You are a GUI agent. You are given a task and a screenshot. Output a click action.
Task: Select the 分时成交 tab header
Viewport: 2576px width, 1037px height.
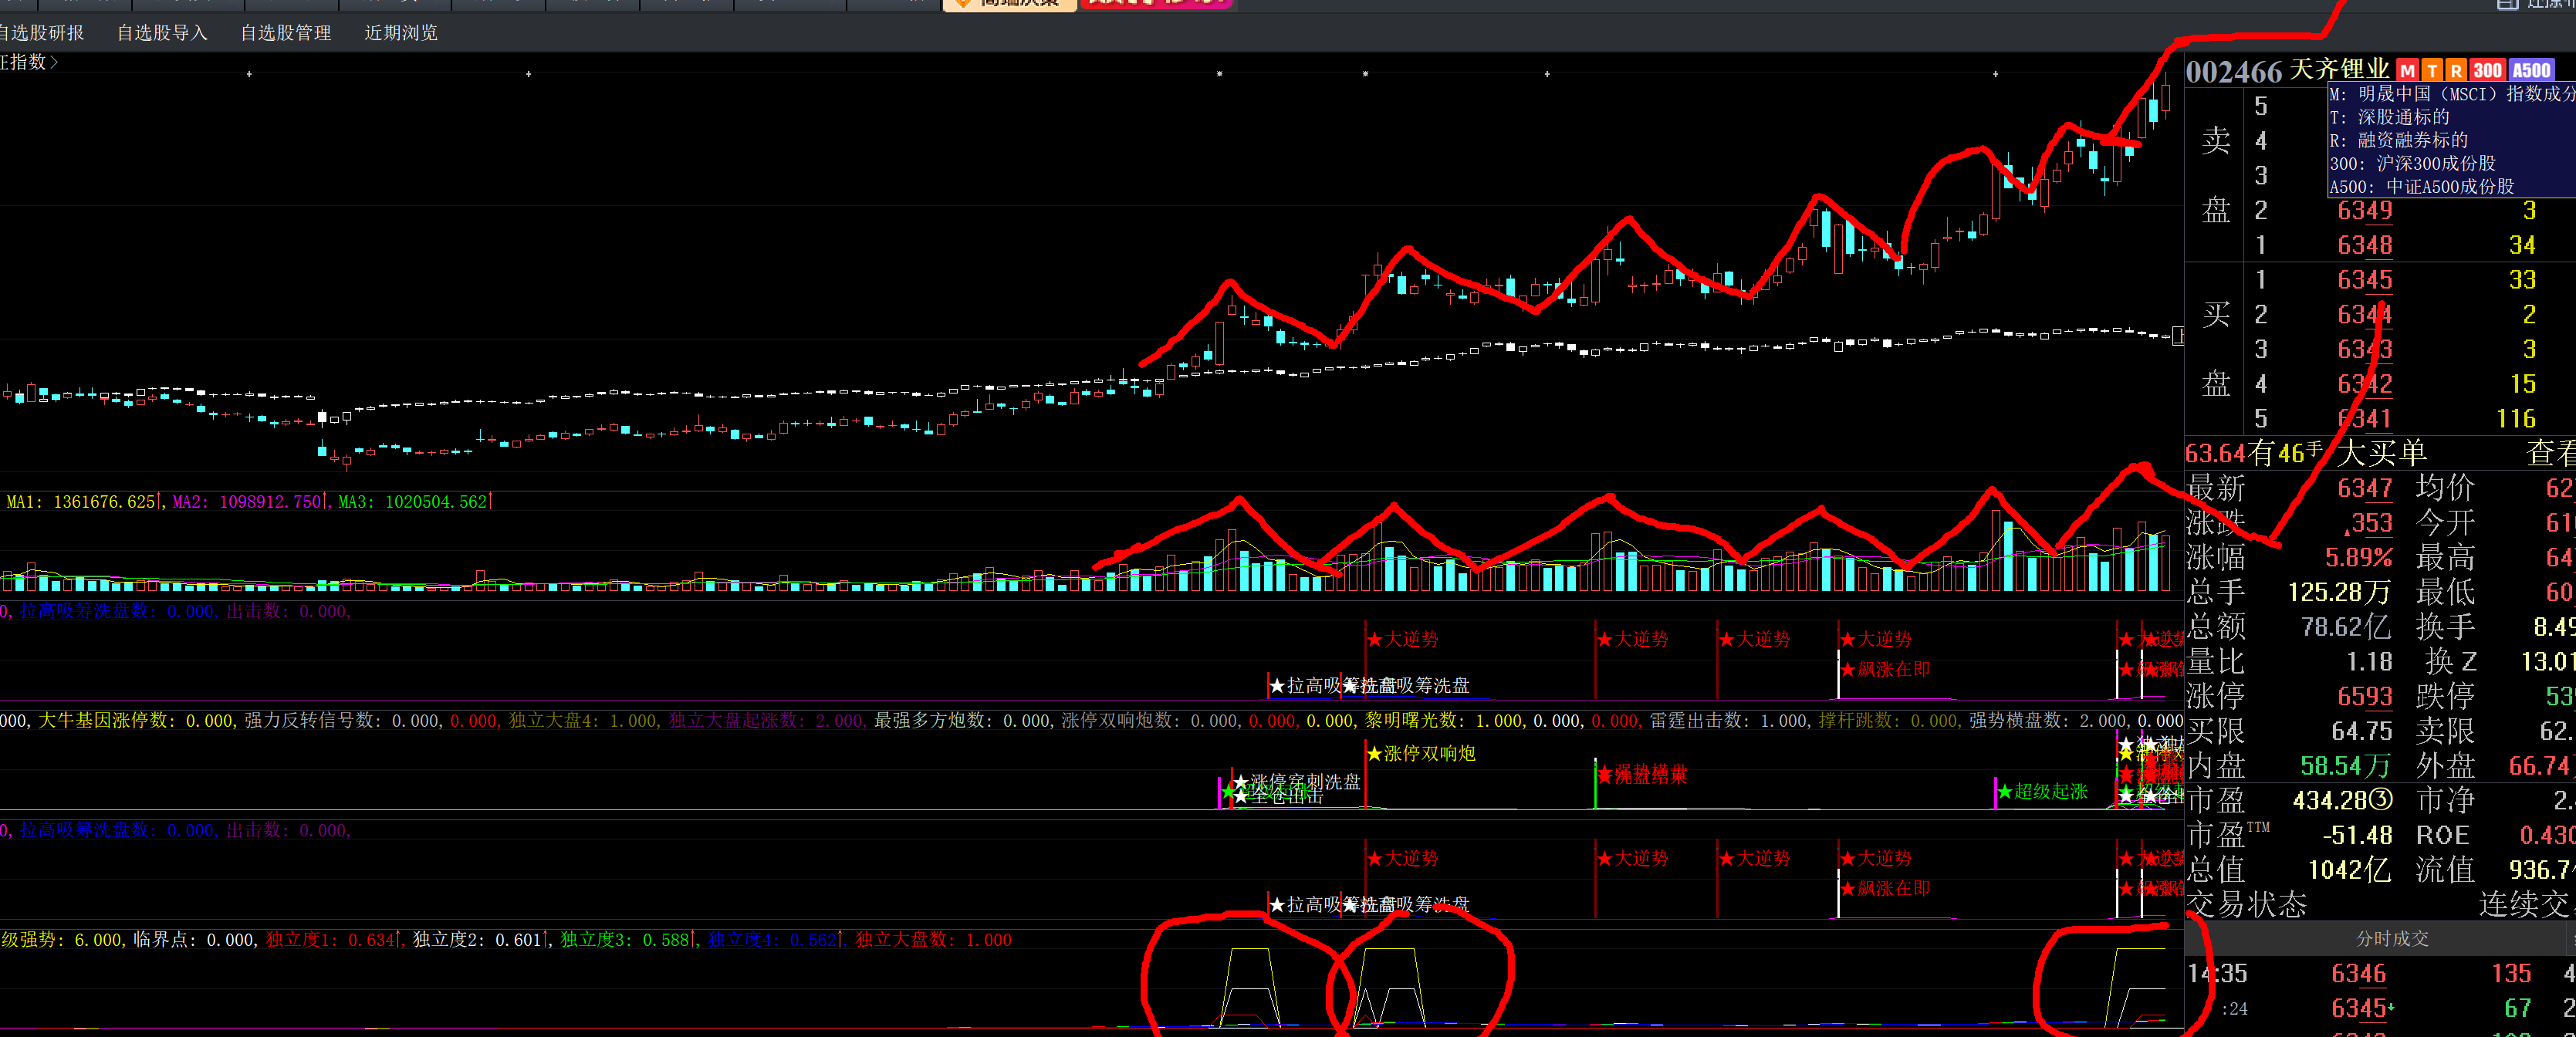pos(2391,939)
